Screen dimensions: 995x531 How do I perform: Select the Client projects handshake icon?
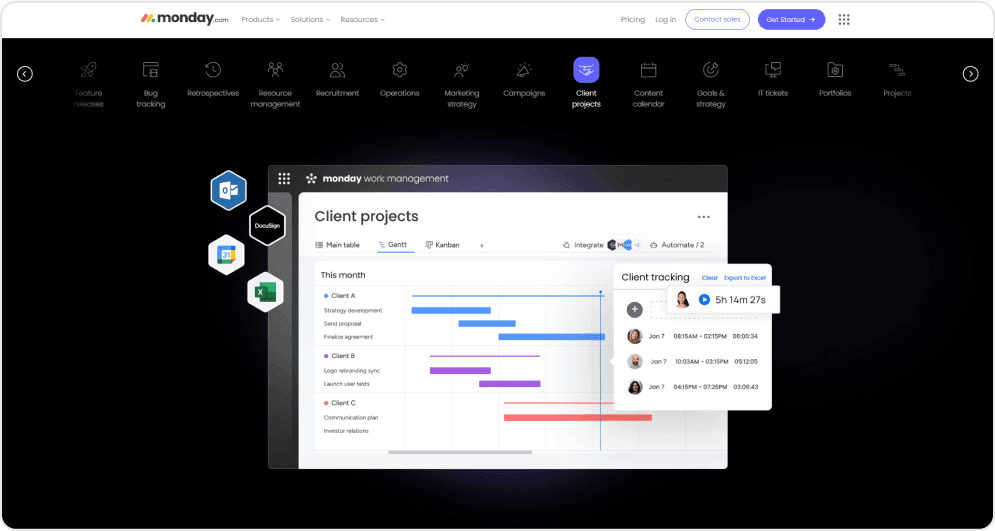coord(586,70)
